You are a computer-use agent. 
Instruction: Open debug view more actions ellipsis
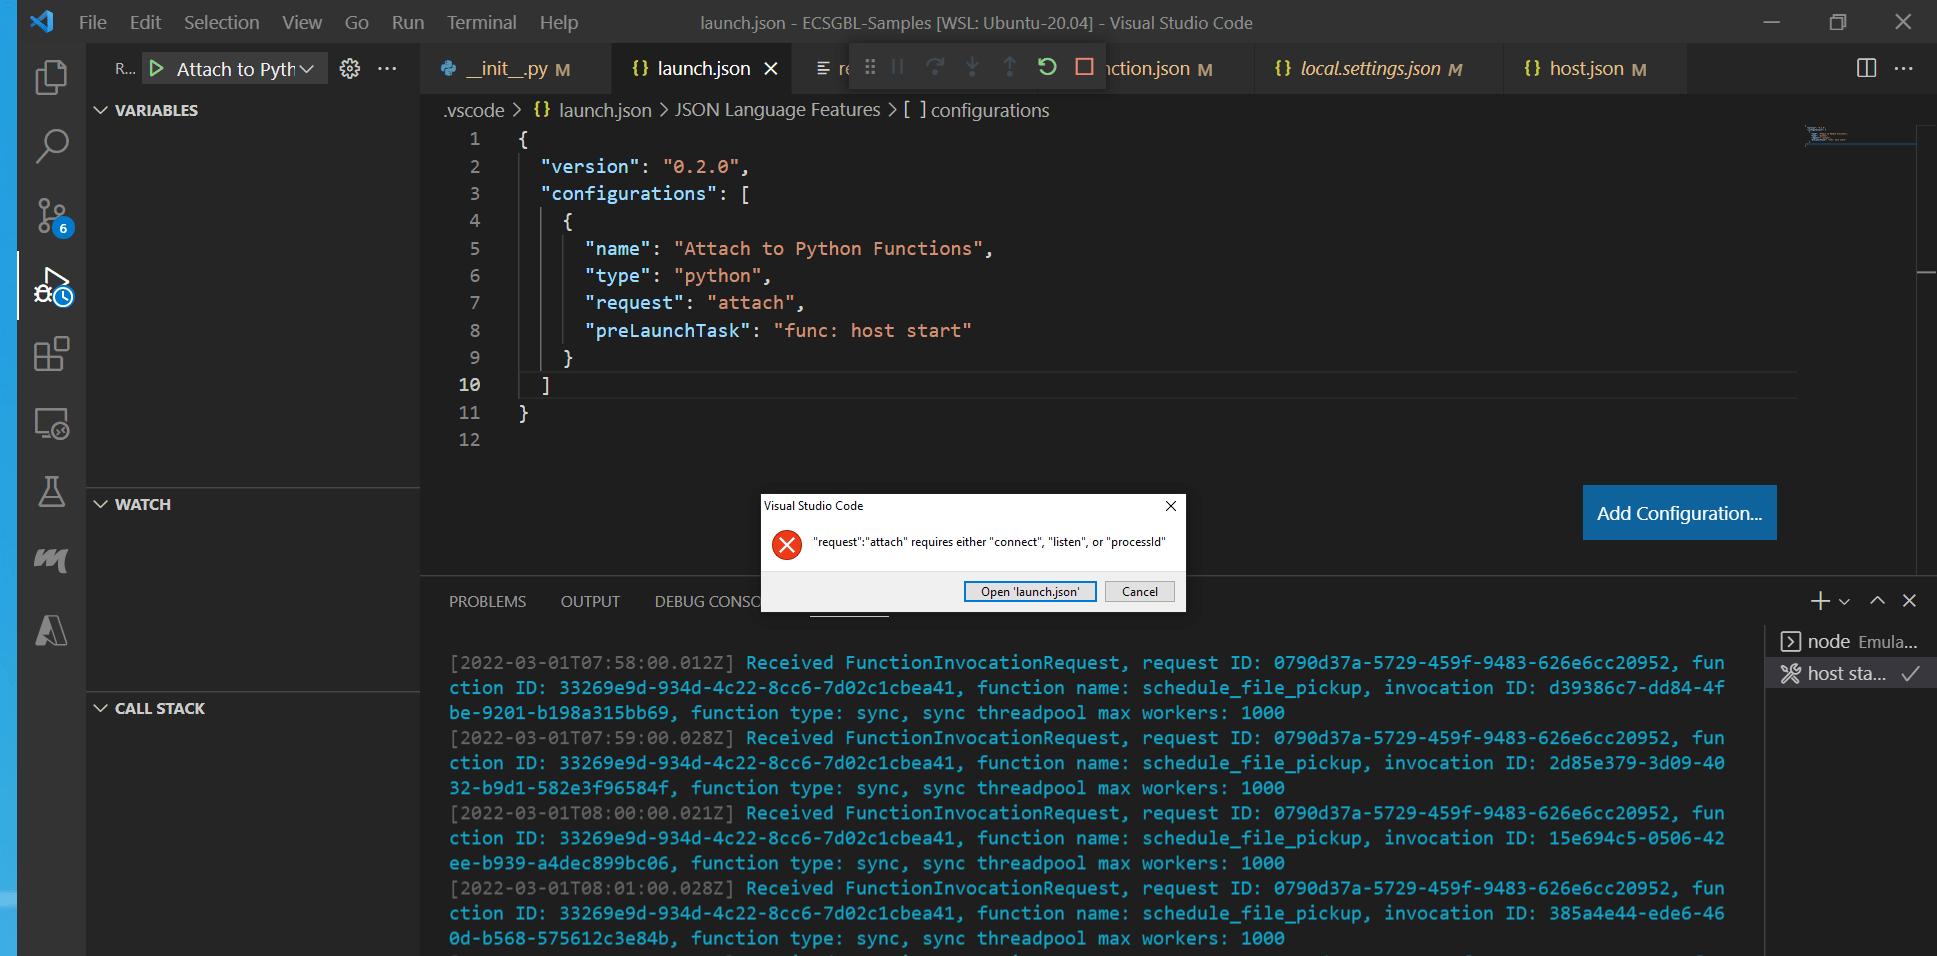point(387,68)
